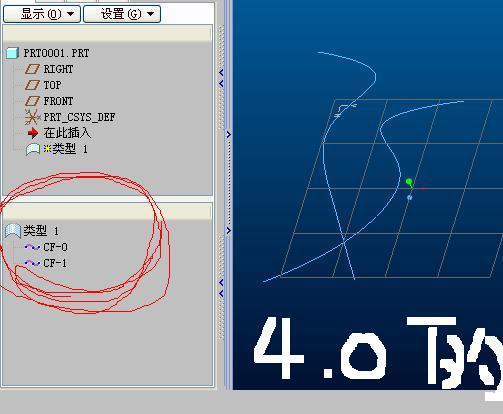Open the 设置(G) dropdown menu
This screenshot has width=503, height=414.
122,14
